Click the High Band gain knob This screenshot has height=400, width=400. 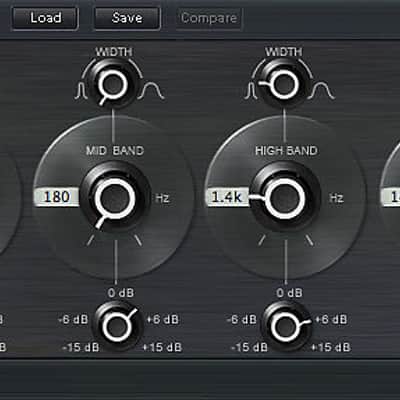click(x=286, y=326)
